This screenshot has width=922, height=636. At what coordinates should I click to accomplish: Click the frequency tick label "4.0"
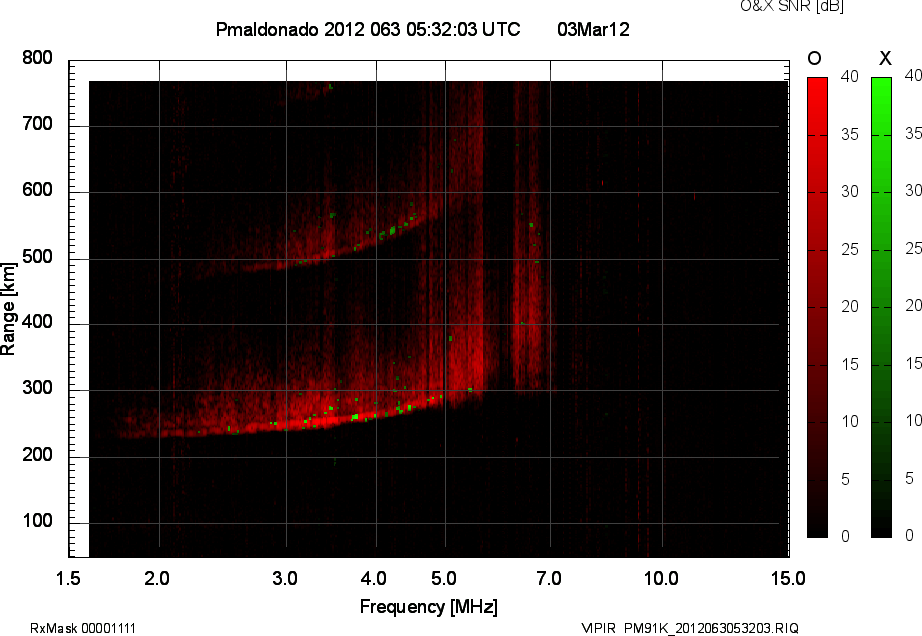373,578
